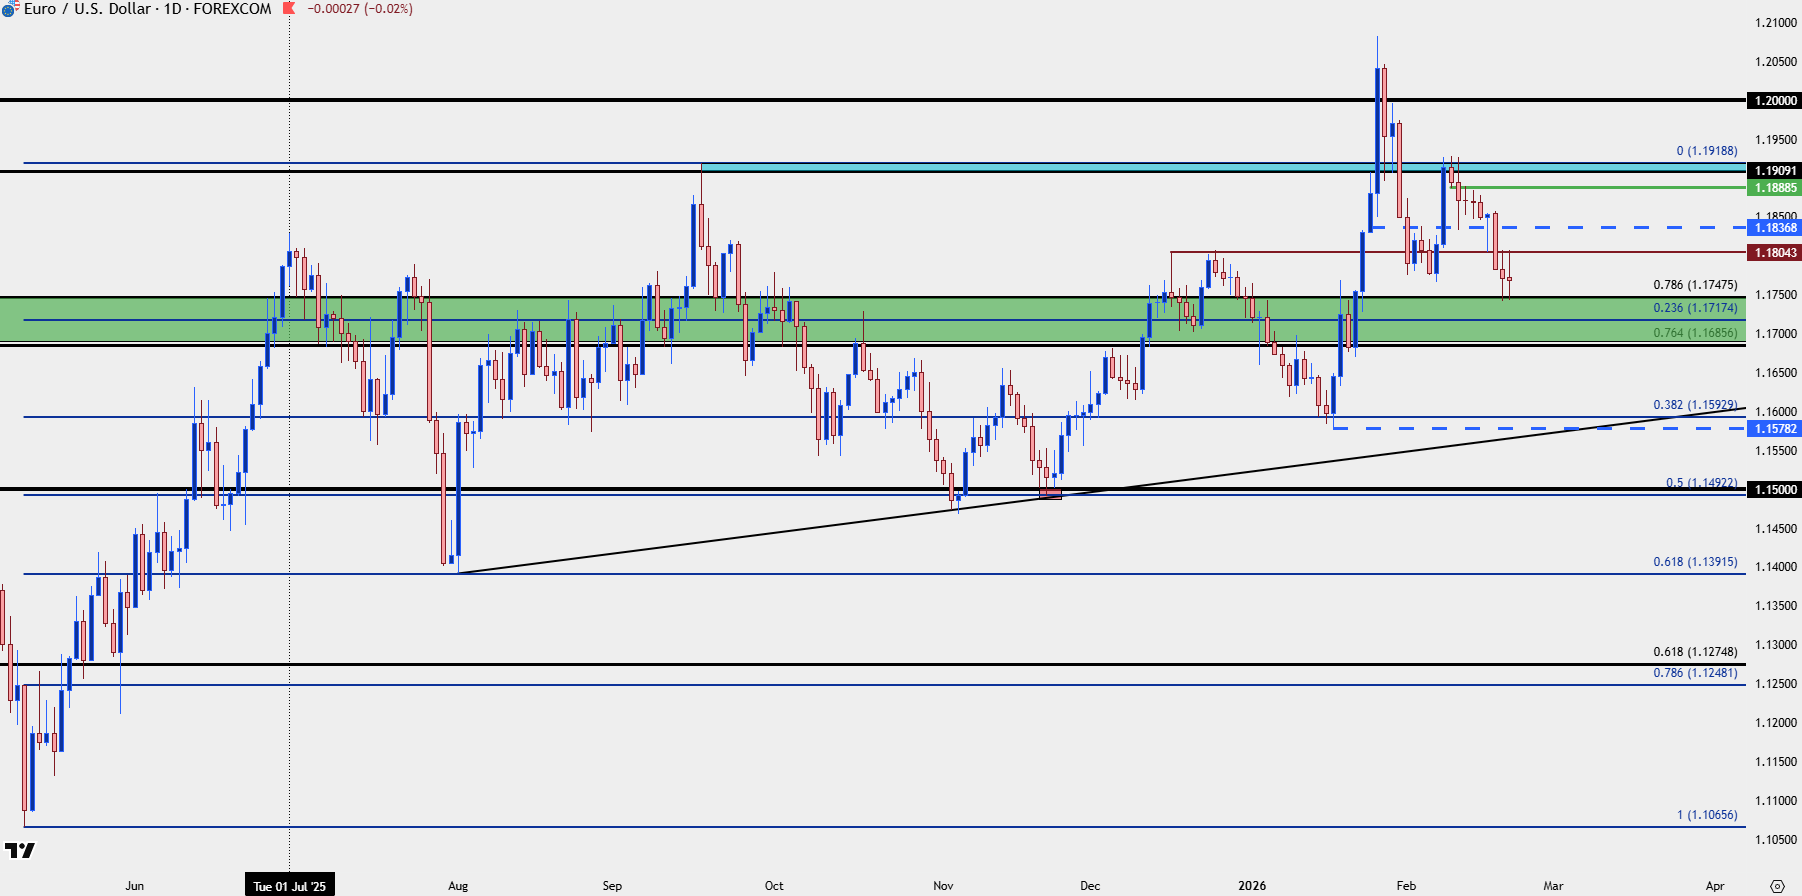The image size is (1802, 896).
Task: Select the 1.10500 price scale tick
Action: pos(1776,840)
